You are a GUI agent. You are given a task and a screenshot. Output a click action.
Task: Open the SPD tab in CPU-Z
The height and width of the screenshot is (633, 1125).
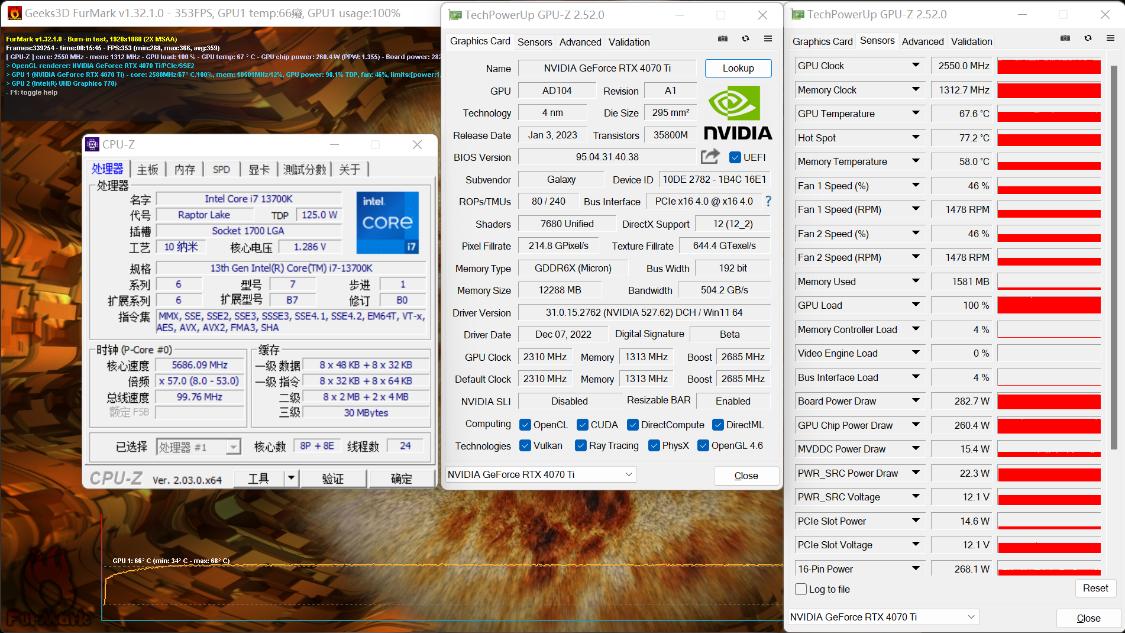(221, 169)
